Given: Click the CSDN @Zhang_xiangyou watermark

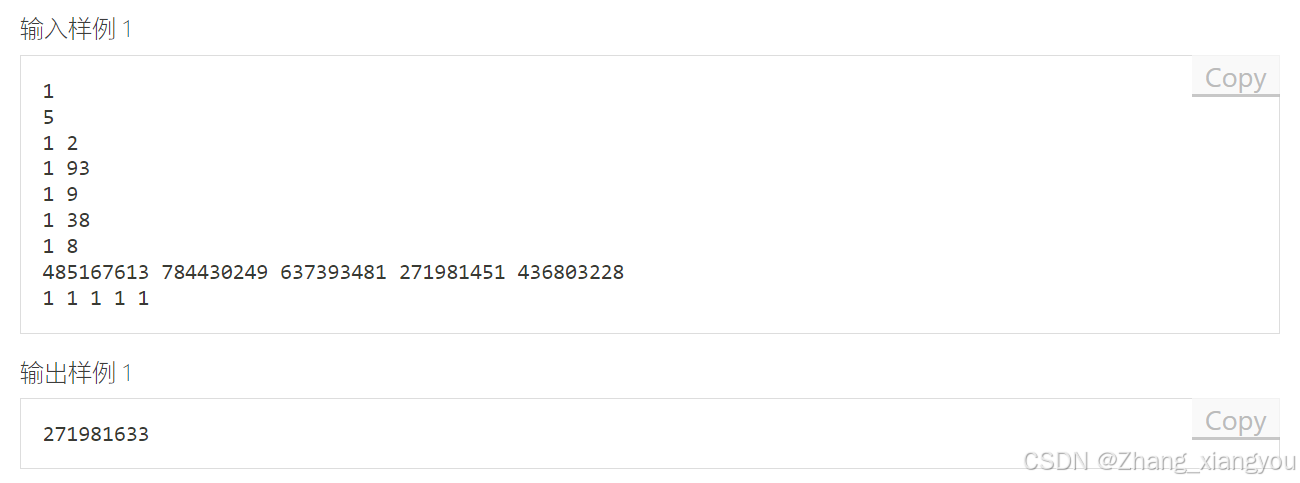Looking at the screenshot, I should [1158, 461].
